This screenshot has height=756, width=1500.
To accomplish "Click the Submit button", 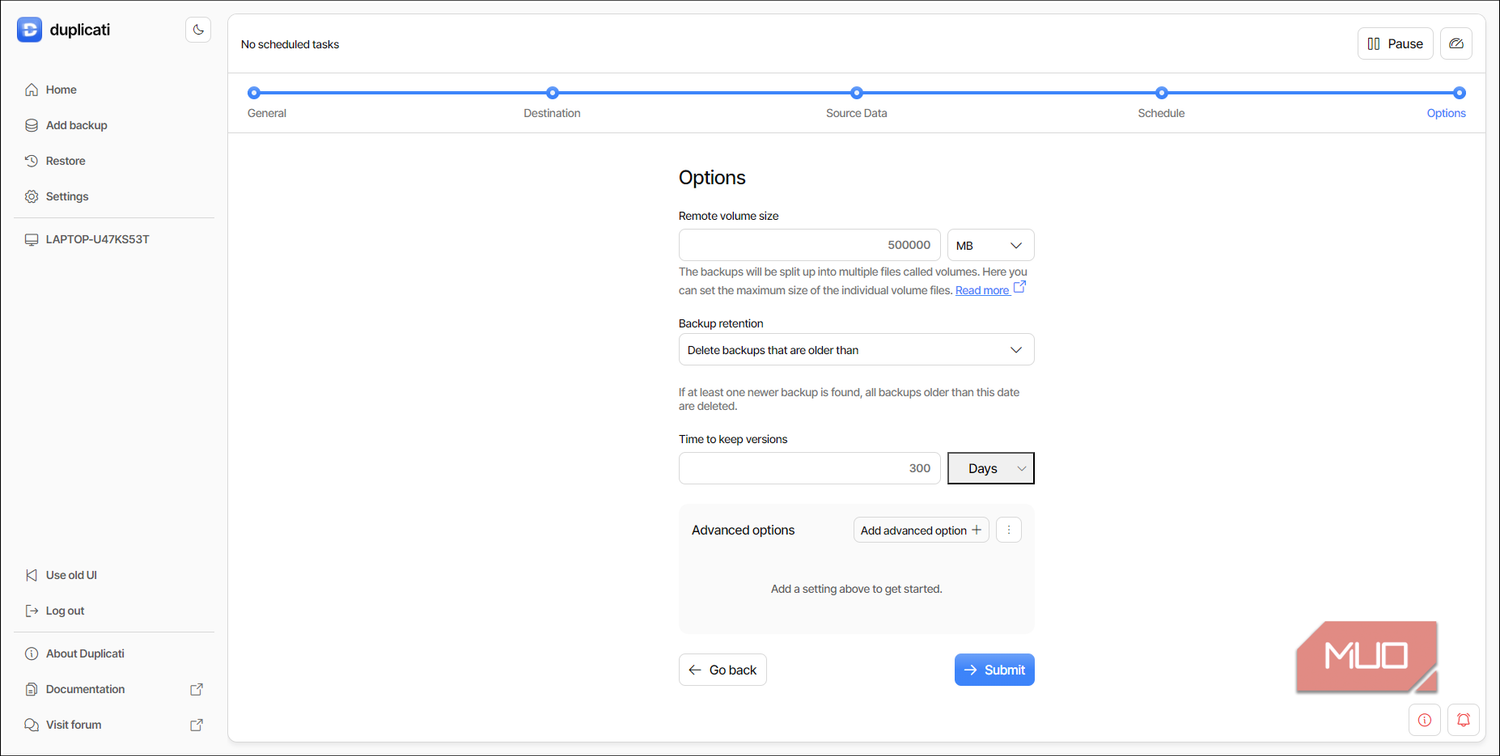I will [x=995, y=670].
